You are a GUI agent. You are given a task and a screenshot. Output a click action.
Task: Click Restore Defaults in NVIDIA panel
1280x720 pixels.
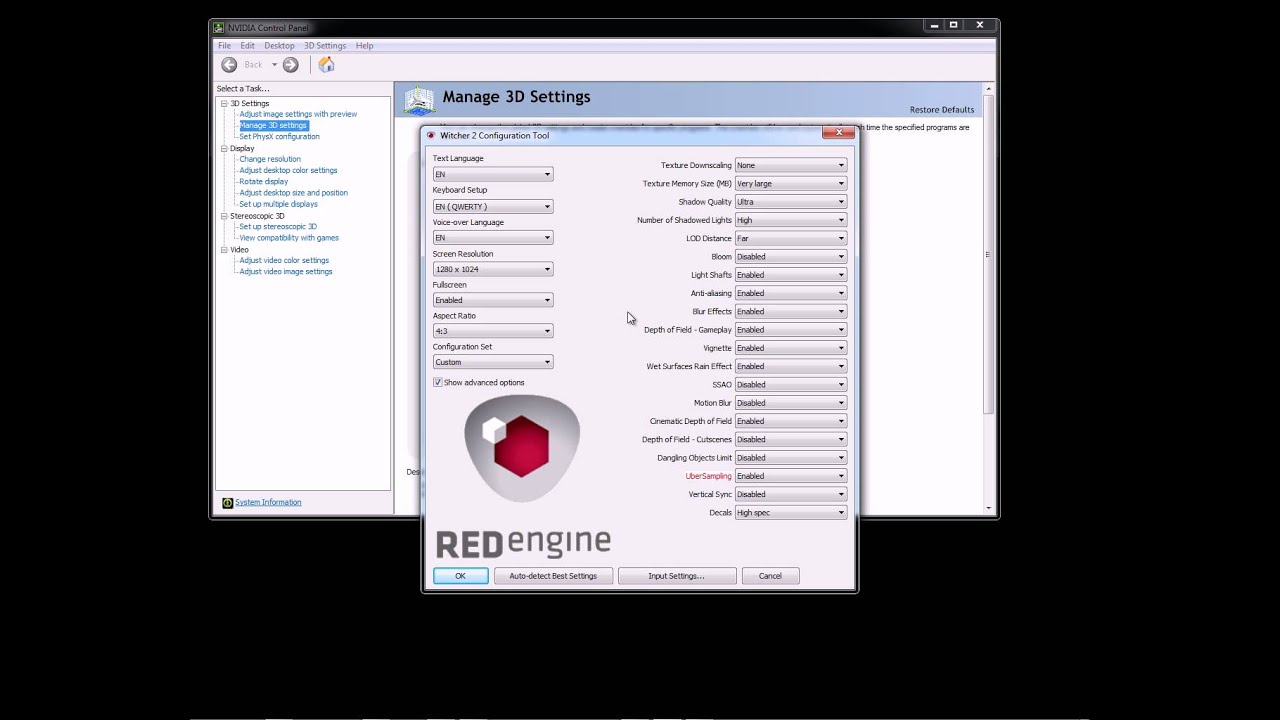point(942,110)
